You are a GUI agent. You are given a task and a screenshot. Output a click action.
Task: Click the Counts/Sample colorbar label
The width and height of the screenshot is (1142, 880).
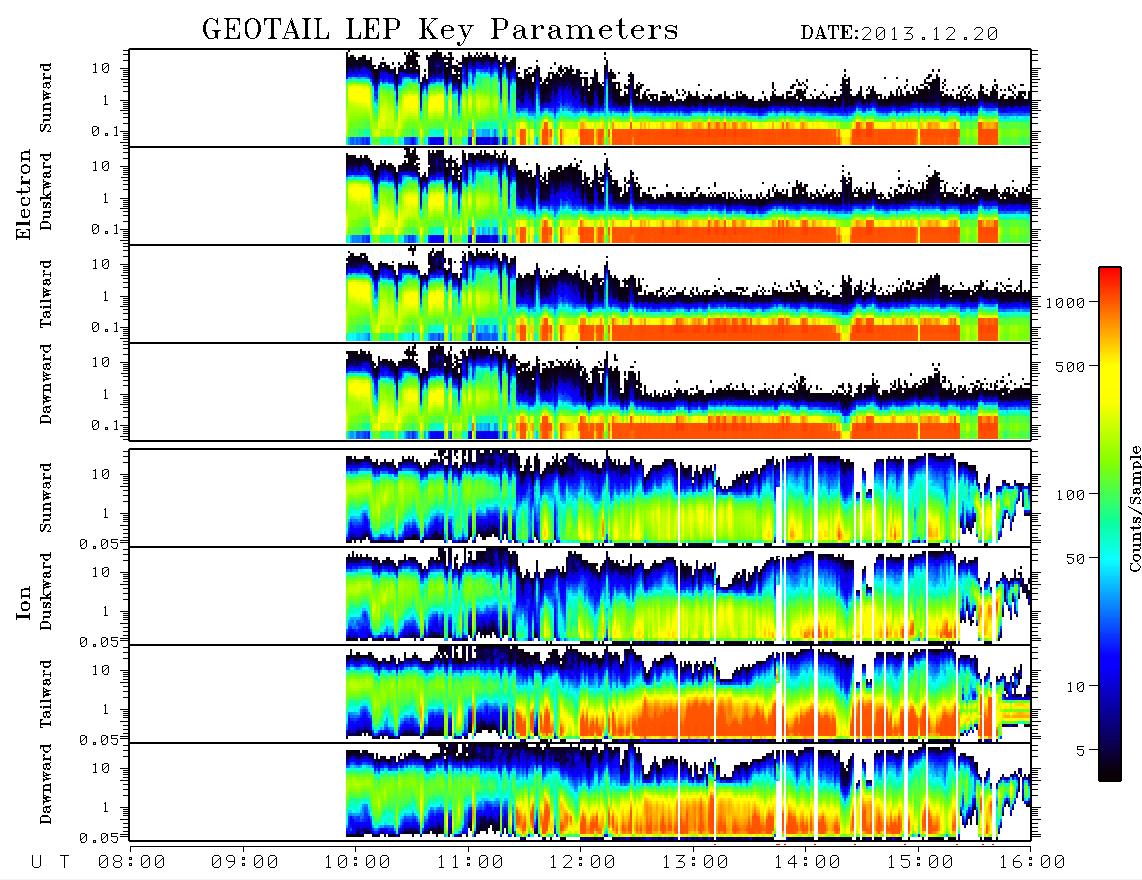(1134, 508)
